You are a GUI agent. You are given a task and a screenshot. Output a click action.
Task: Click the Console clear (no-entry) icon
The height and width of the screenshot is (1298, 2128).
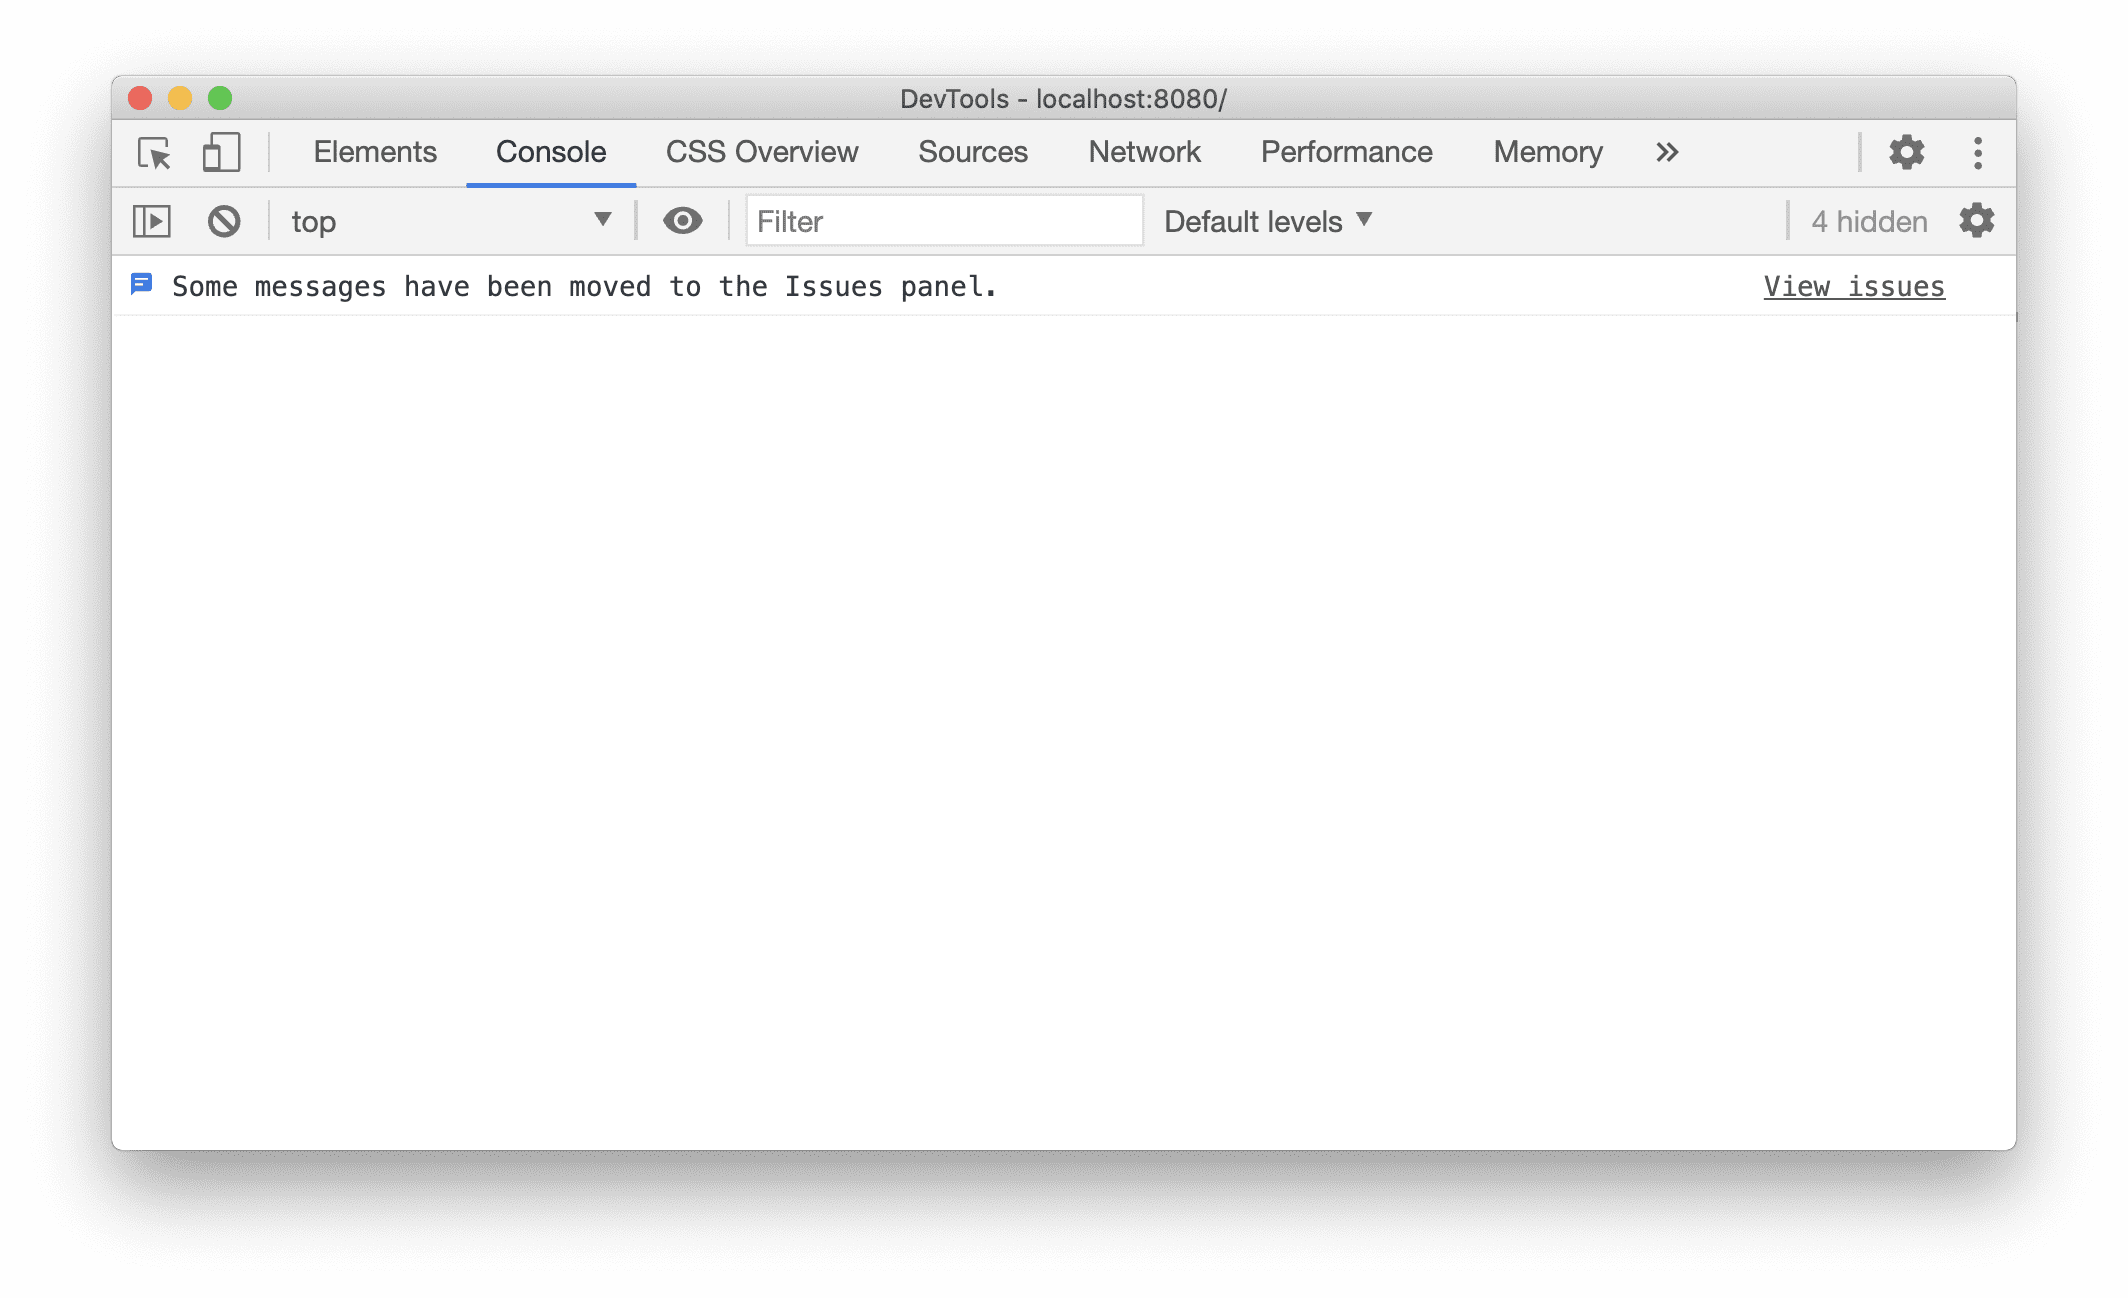point(223,220)
